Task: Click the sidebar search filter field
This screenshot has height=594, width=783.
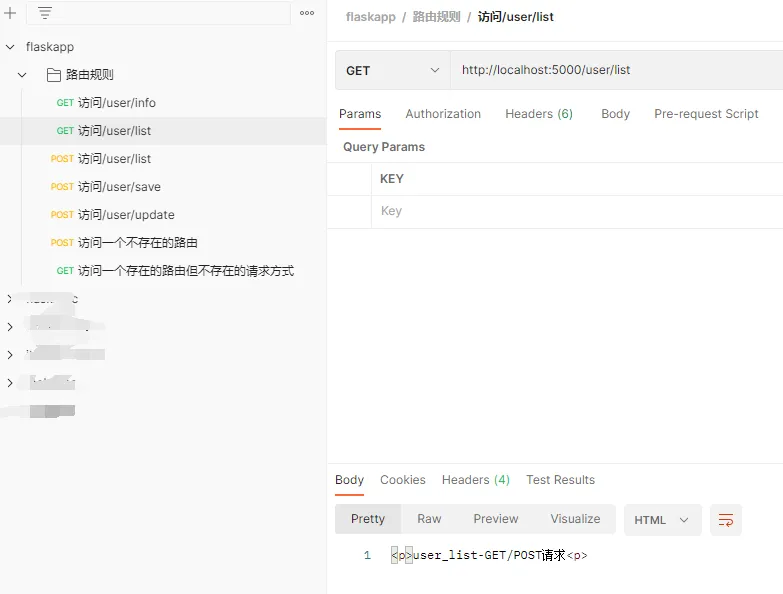Action: tap(158, 13)
